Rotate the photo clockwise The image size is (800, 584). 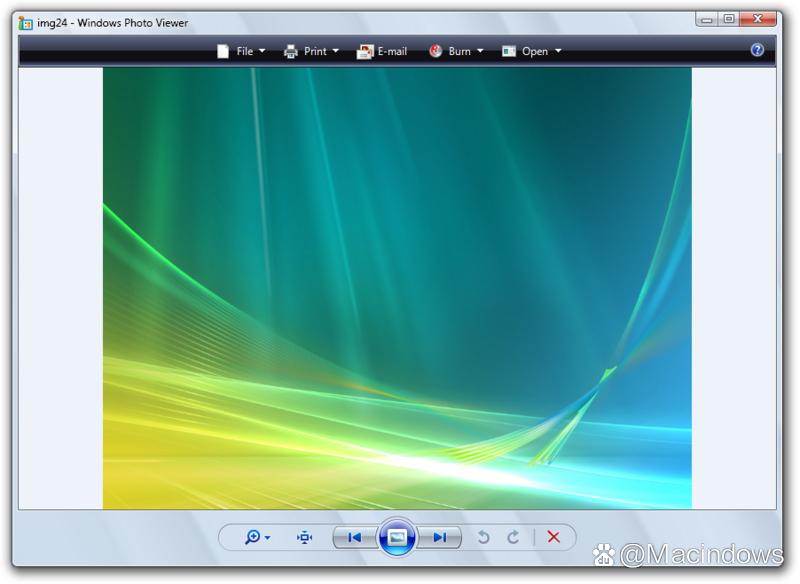point(513,537)
